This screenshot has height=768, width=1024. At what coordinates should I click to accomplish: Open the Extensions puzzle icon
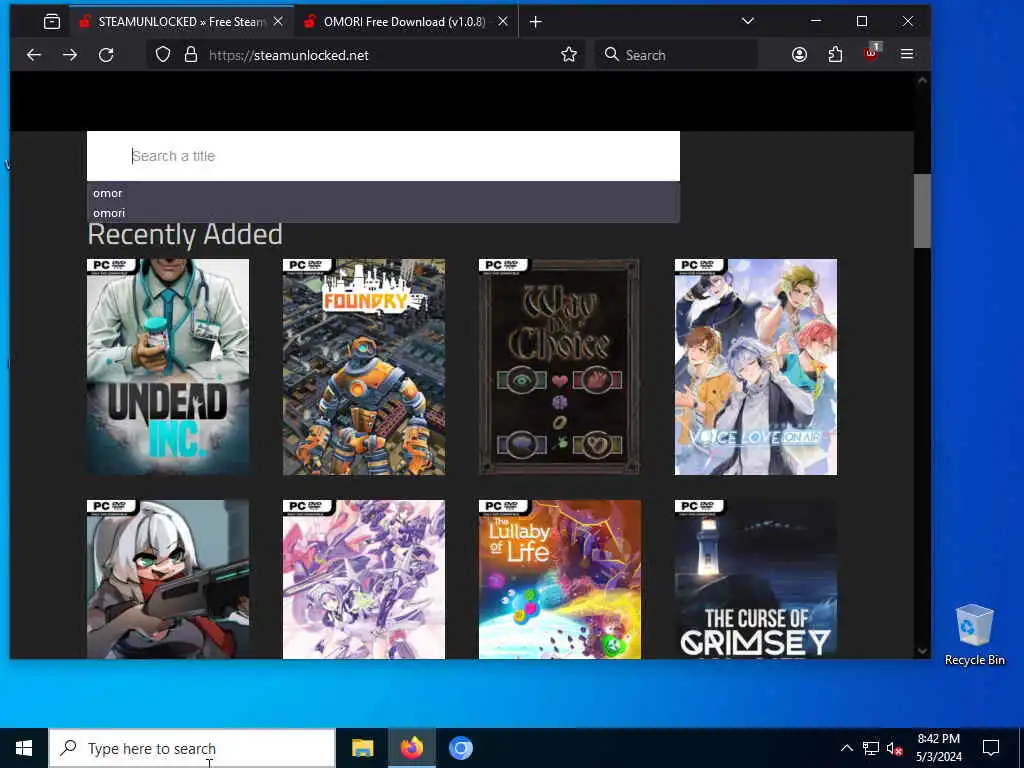click(x=835, y=55)
